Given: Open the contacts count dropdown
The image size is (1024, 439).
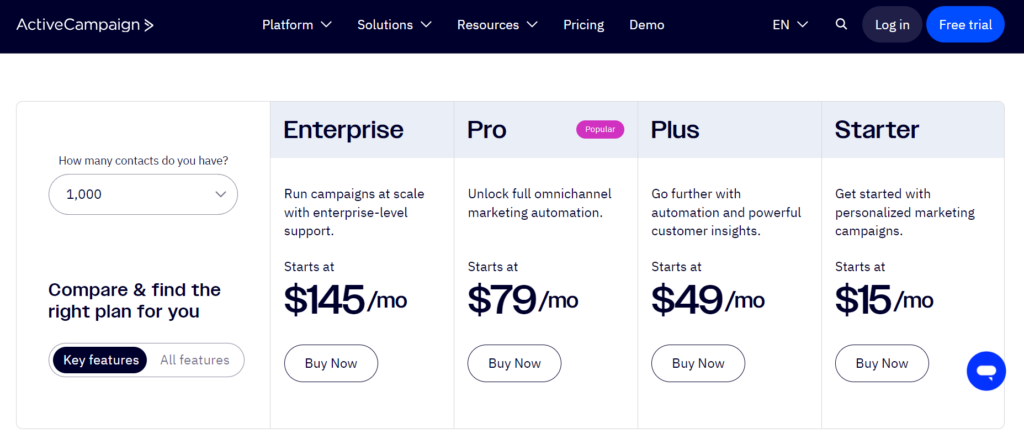Looking at the screenshot, I should pyautogui.click(x=143, y=195).
